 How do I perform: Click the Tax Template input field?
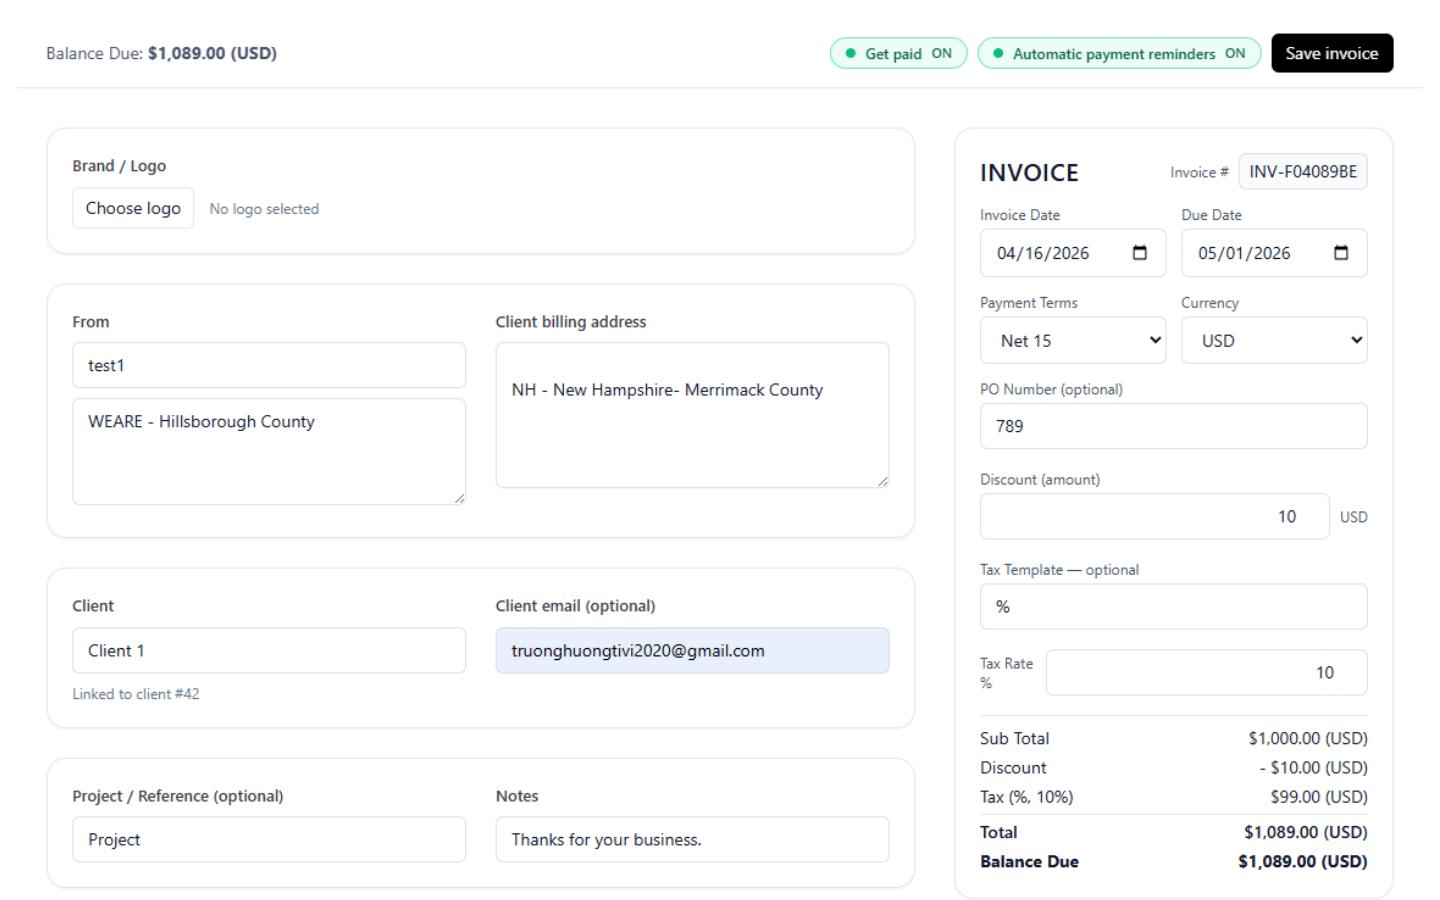(x=1174, y=606)
